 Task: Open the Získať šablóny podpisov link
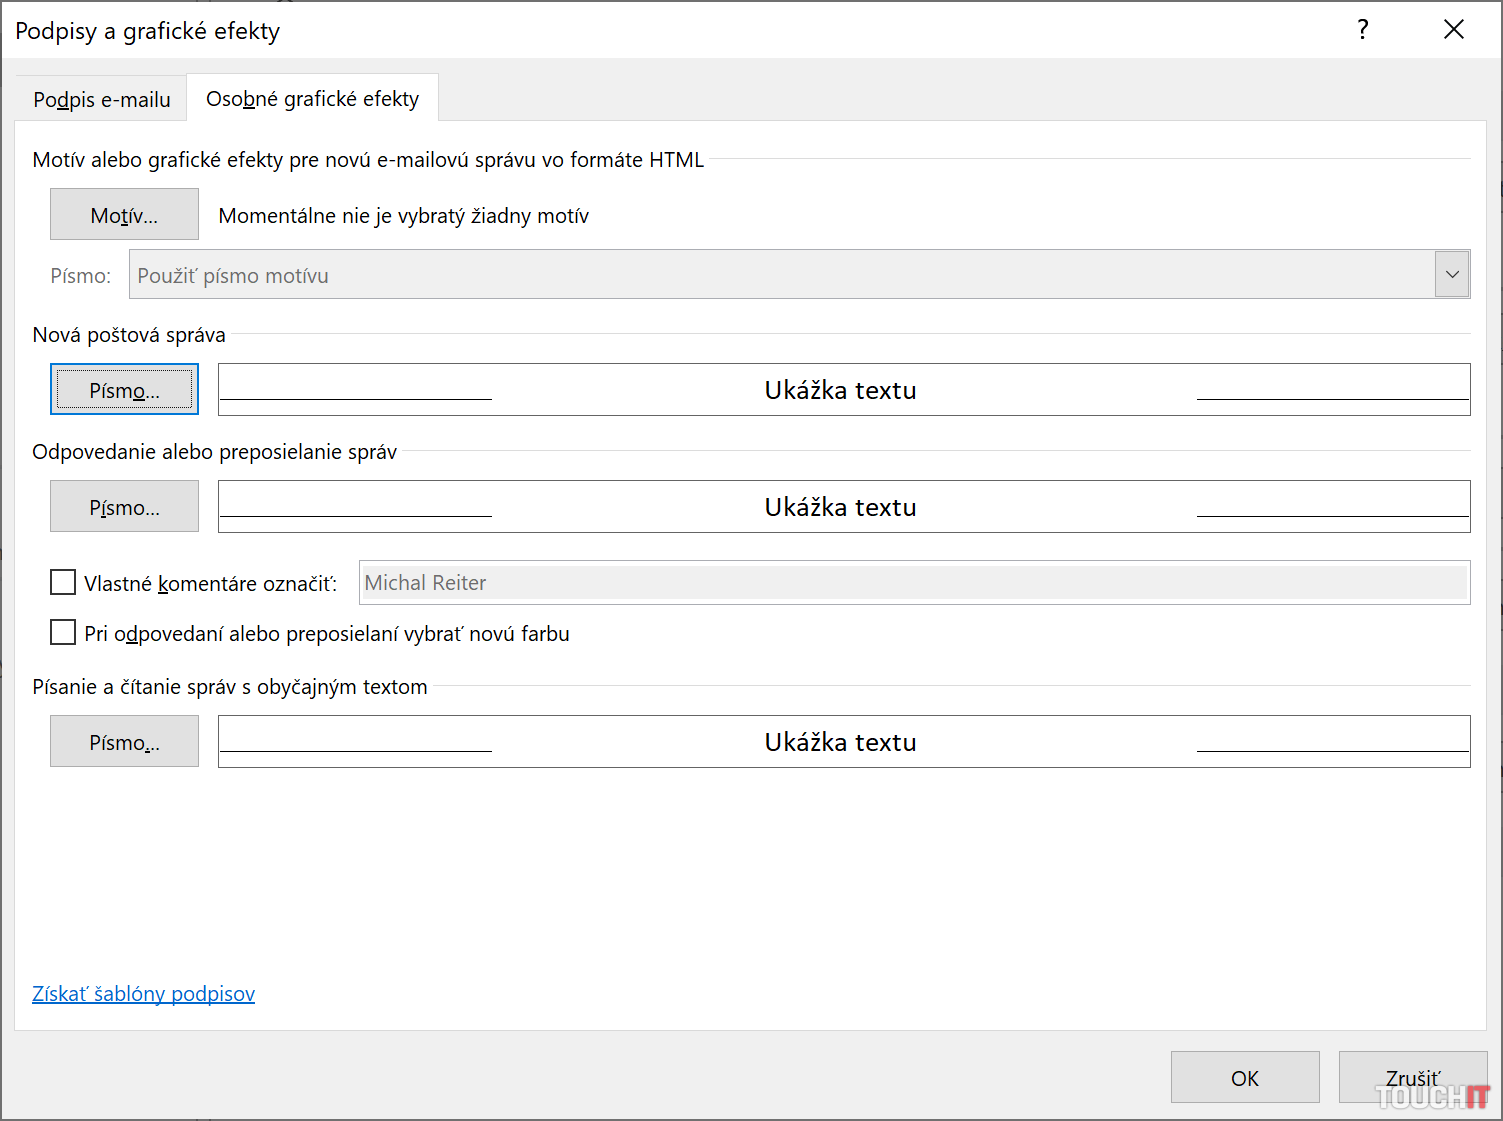143,994
